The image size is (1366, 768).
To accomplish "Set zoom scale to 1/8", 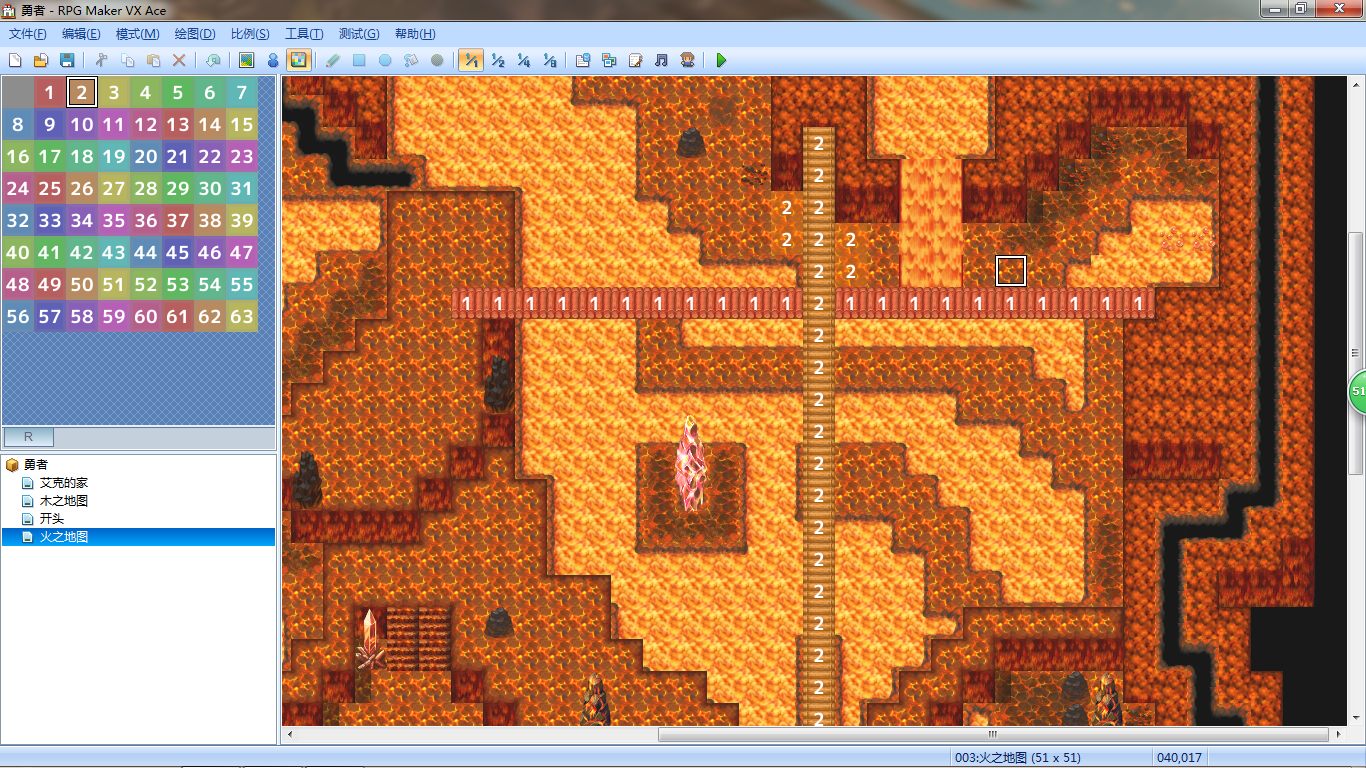I will (549, 60).
